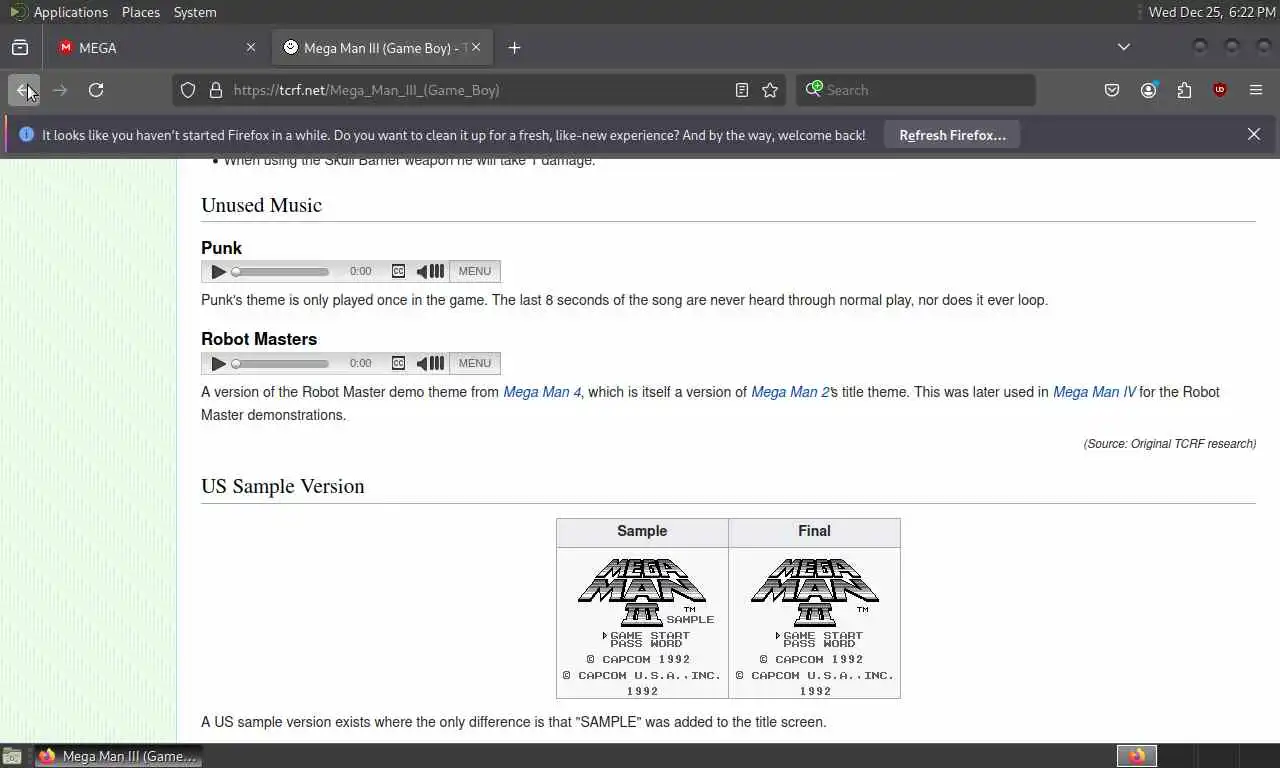The image size is (1280, 768).
Task: Mute the Punk audio player
Action: 421,271
